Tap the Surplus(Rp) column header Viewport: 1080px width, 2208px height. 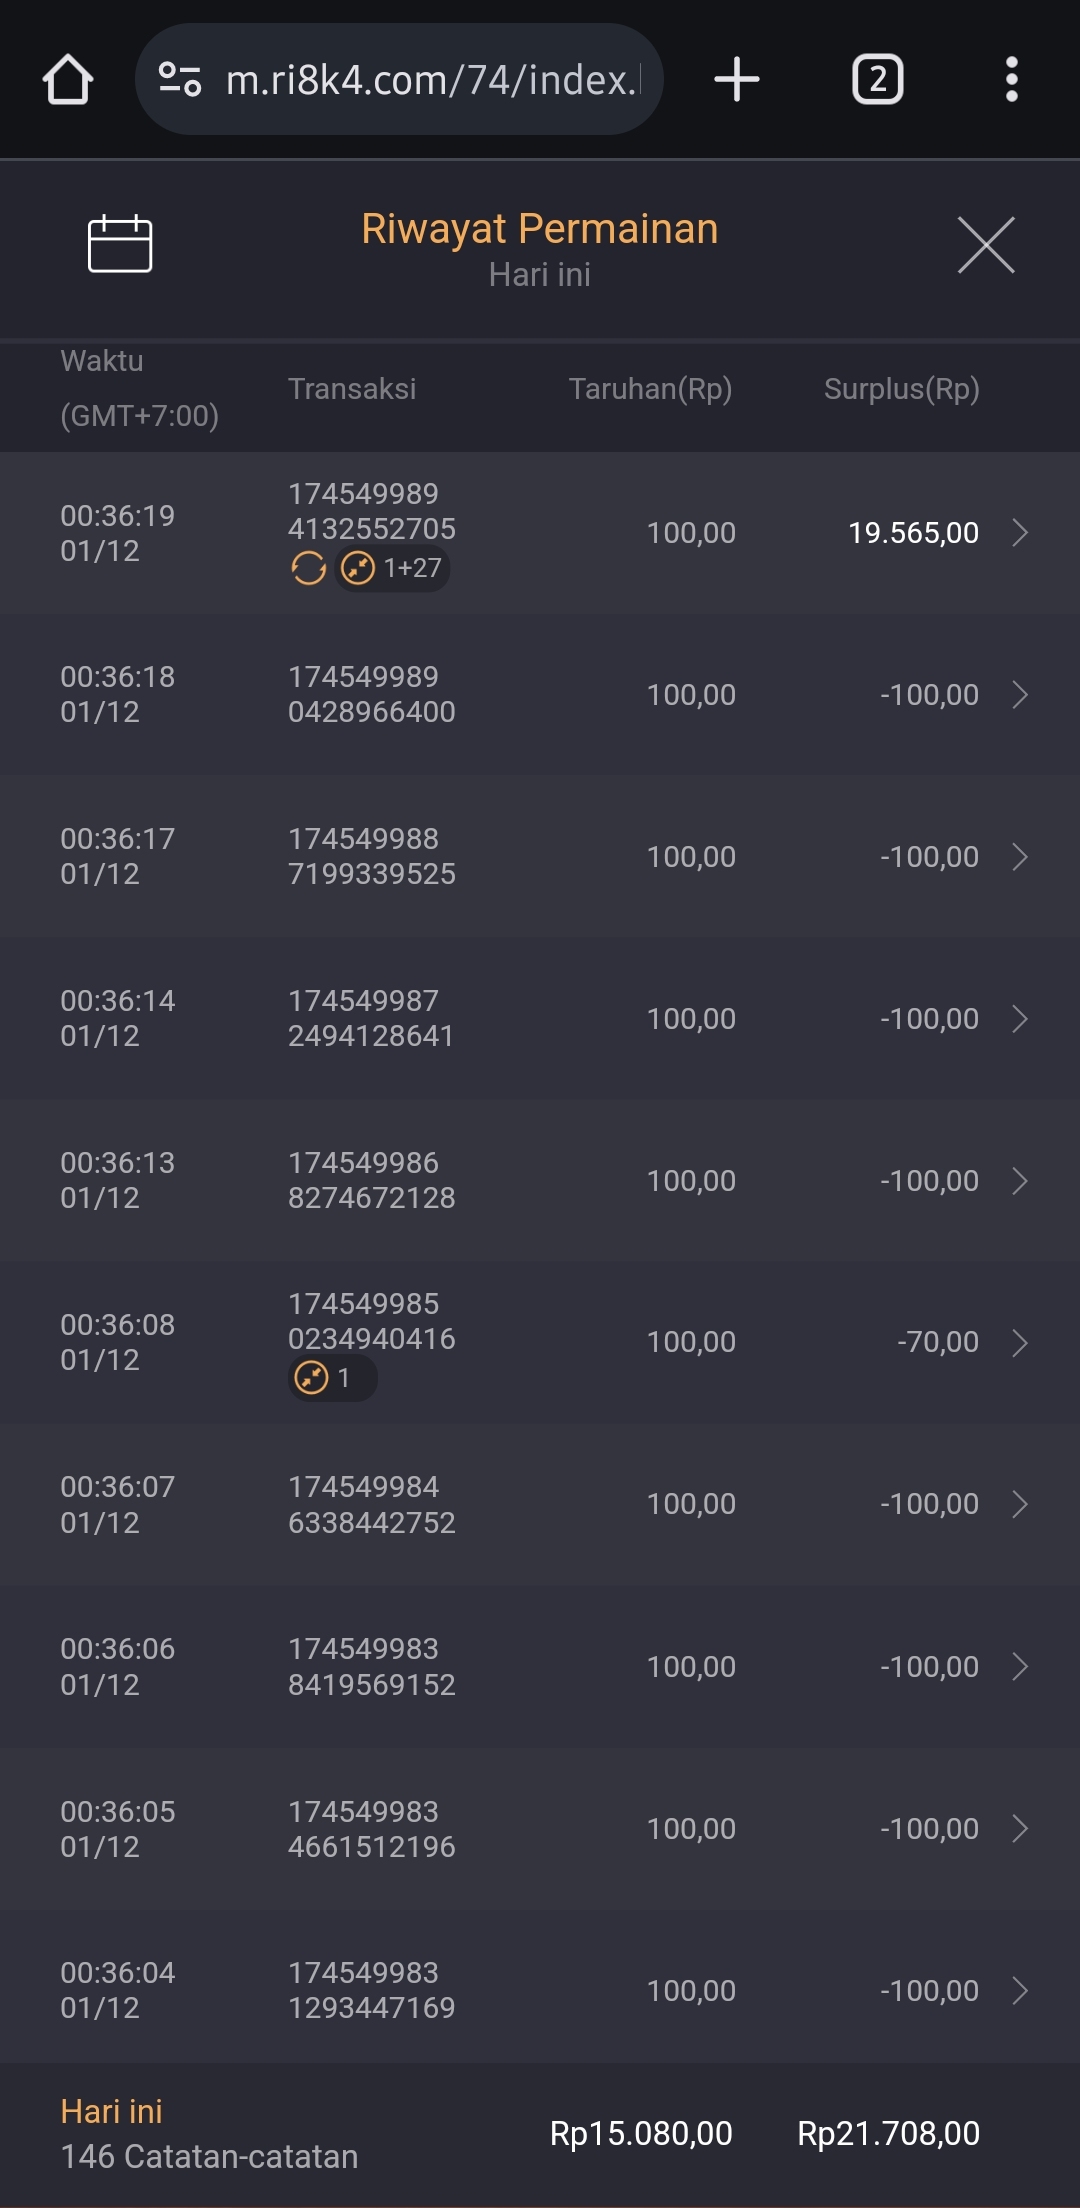[901, 389]
